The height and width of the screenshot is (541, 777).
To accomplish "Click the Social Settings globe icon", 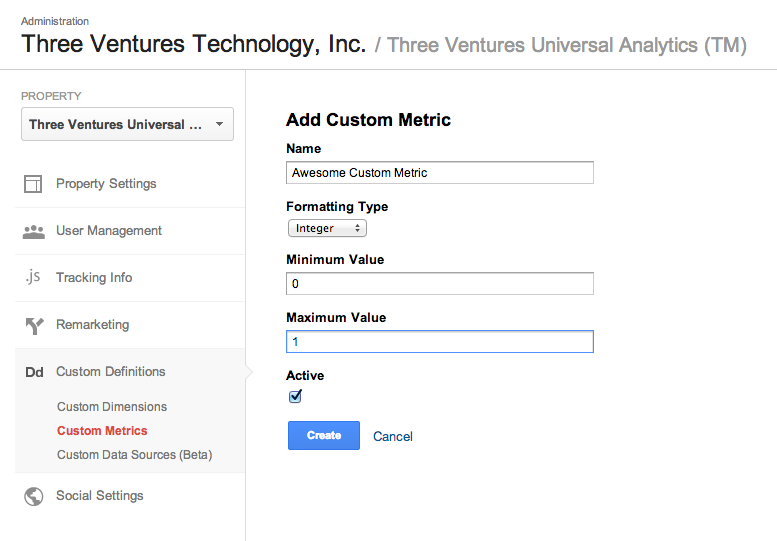I will pos(34,496).
